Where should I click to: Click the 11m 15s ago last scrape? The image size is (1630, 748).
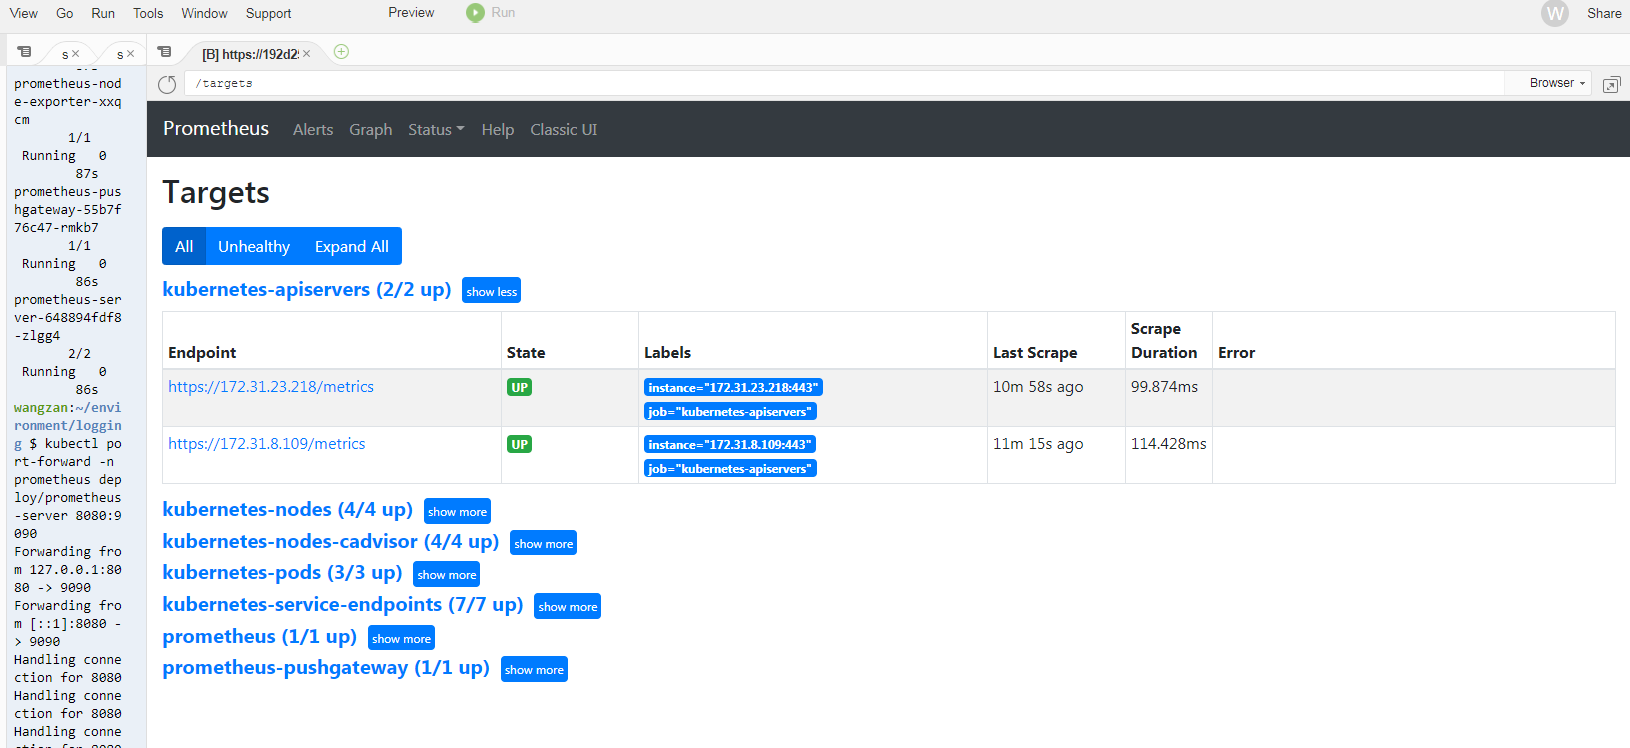[1038, 444]
